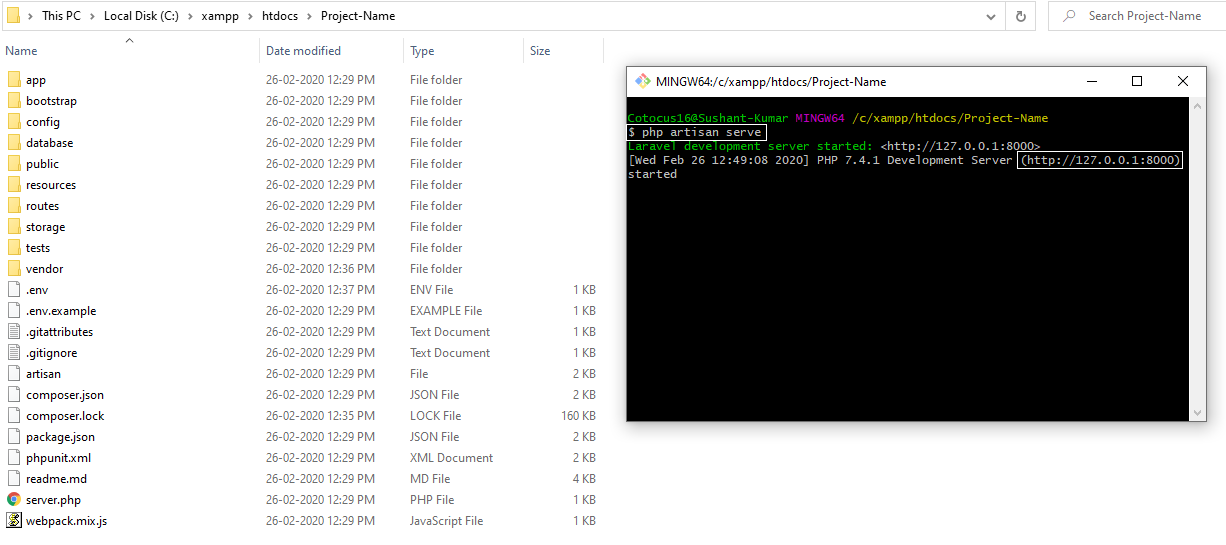Click the Search Project-Name input field

[x=1145, y=16]
